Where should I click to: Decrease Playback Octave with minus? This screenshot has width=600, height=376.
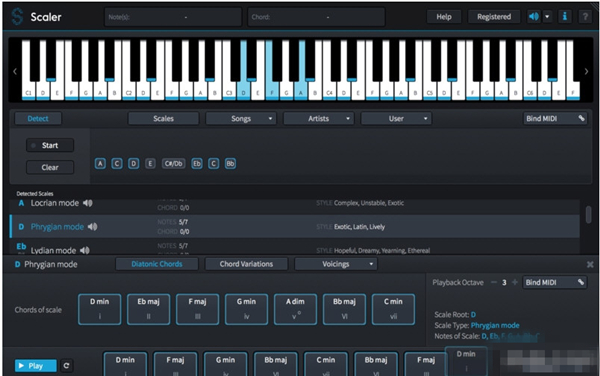coord(494,282)
